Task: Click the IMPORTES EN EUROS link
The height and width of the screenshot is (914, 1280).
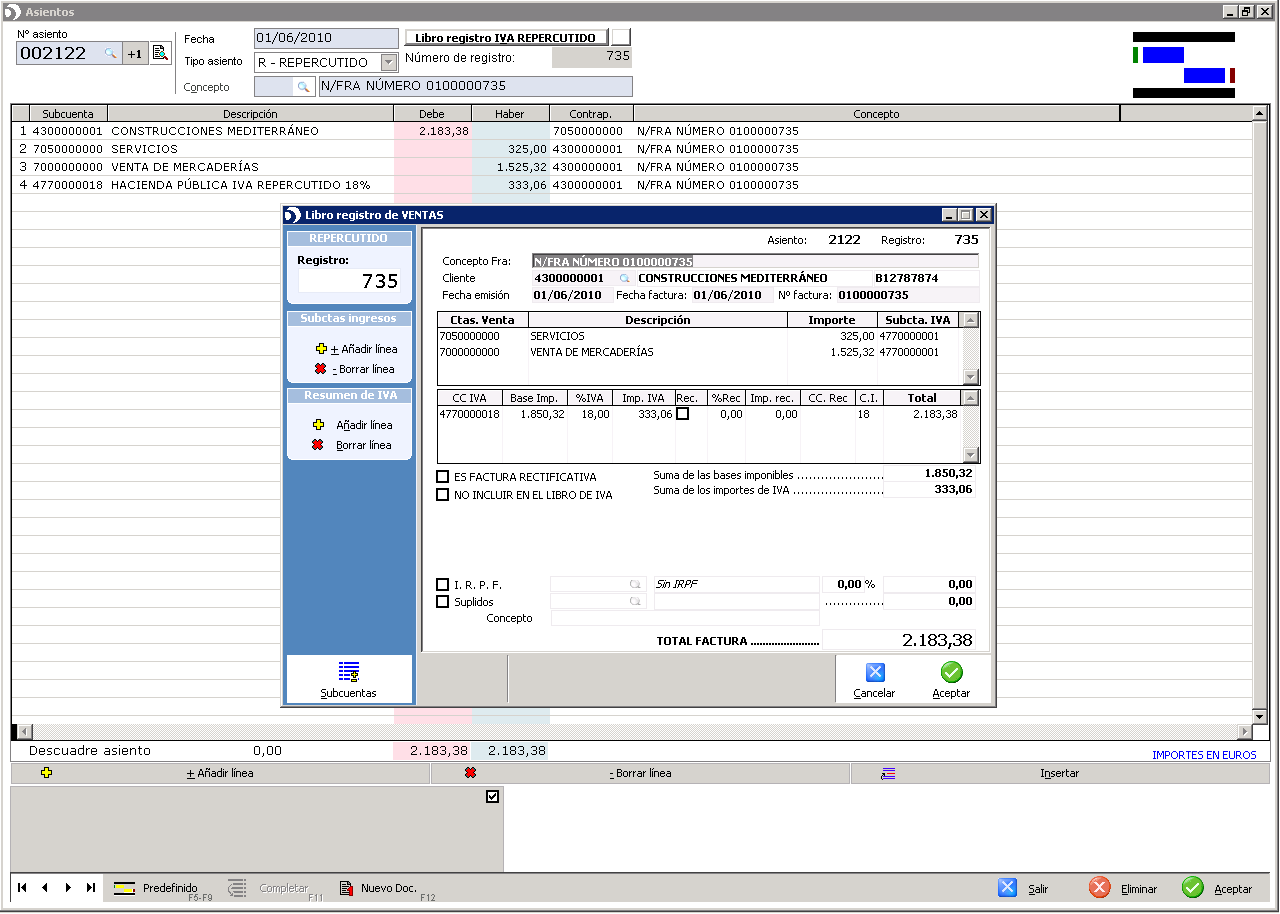Action: 1204,755
